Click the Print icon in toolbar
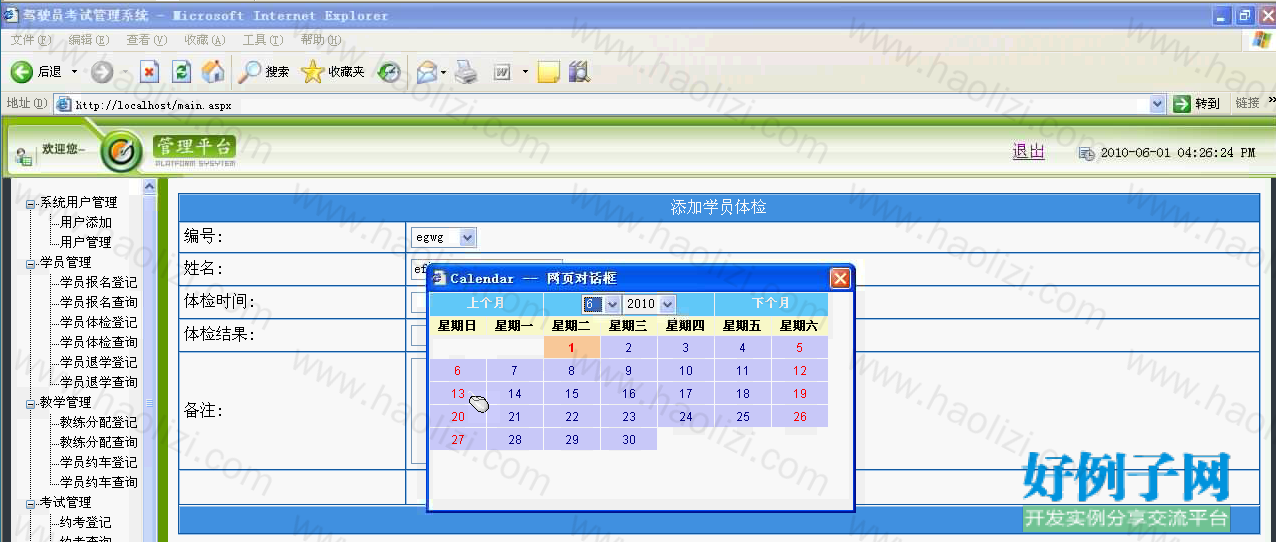 (466, 72)
